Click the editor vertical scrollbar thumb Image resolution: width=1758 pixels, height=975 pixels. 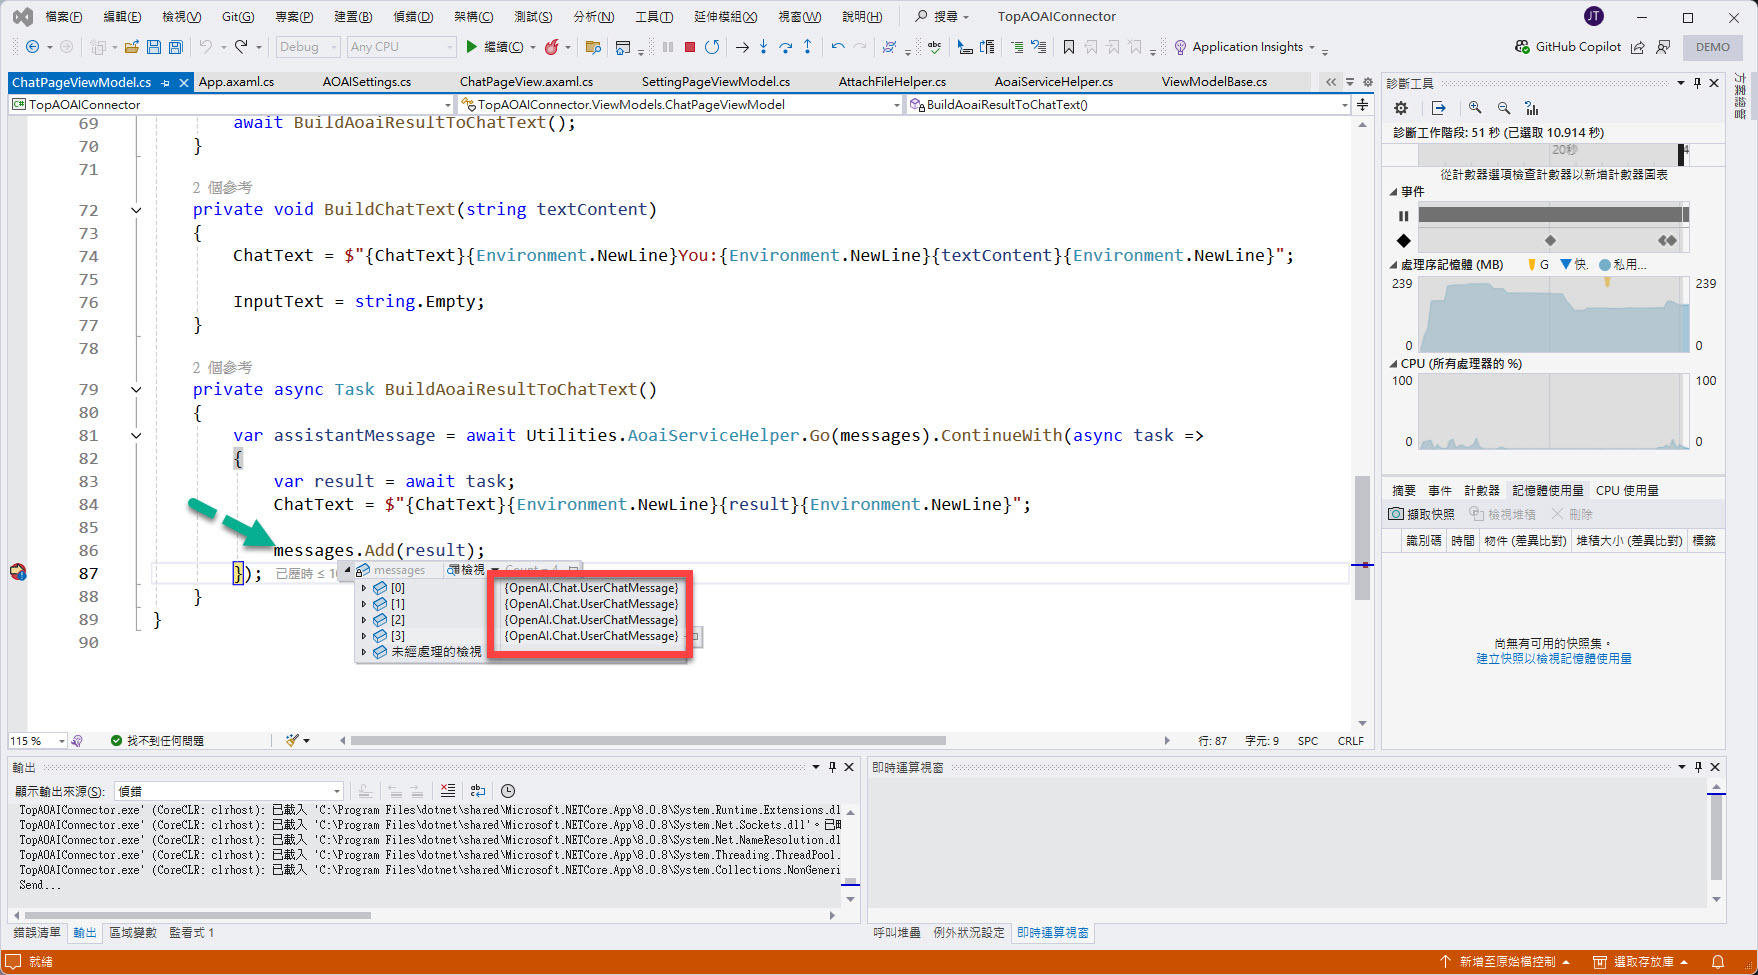click(x=1362, y=538)
